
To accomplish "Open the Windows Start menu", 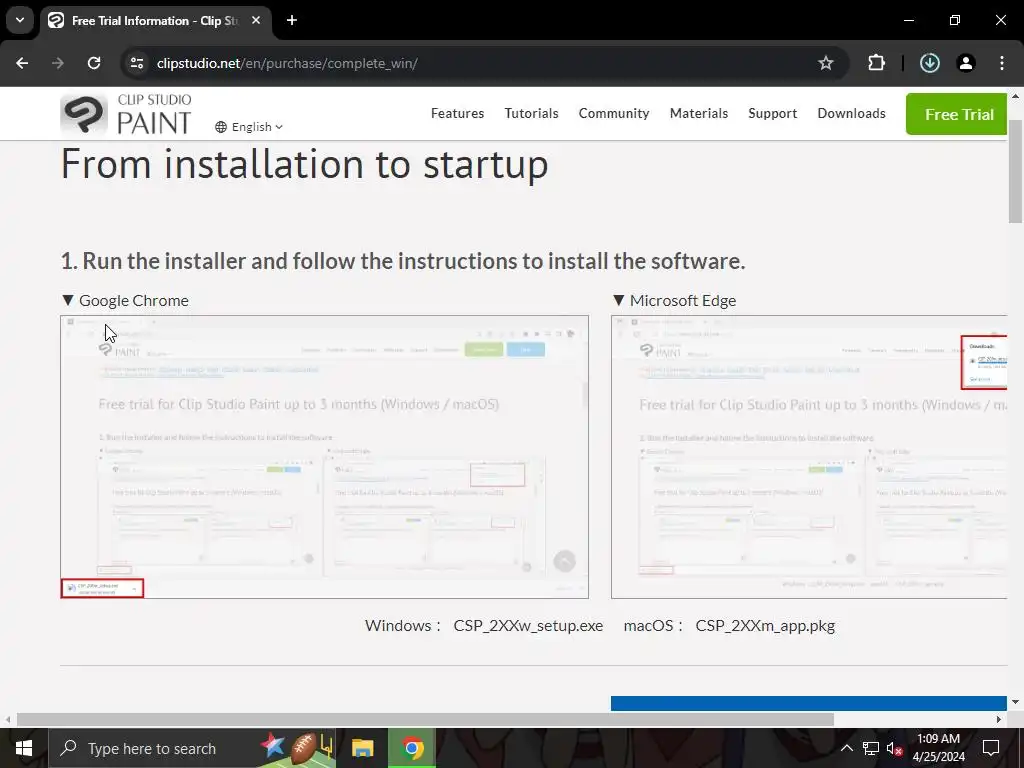I will click(x=24, y=748).
